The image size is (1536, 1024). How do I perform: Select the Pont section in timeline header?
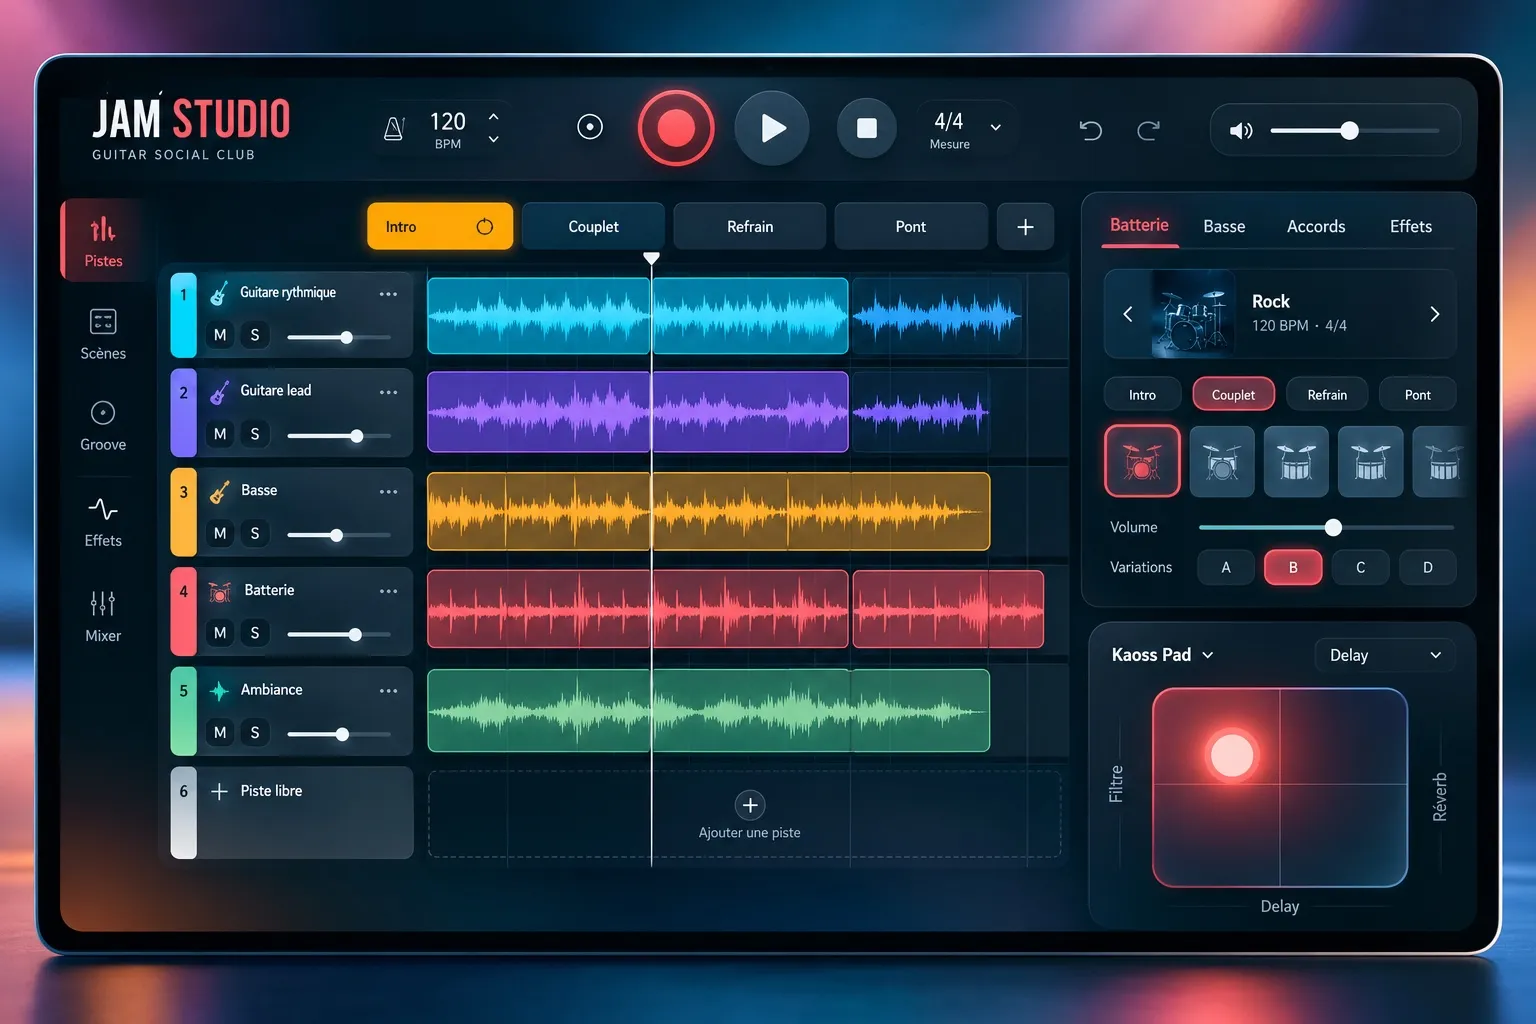(911, 227)
